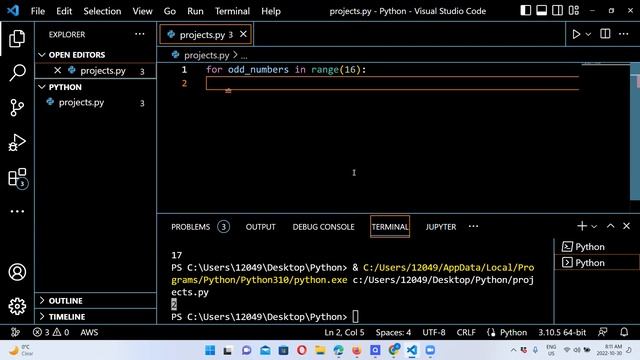640x360 pixels.
Task: Click the breadcrumb ellipsis after projects.py
Action: click(244, 56)
